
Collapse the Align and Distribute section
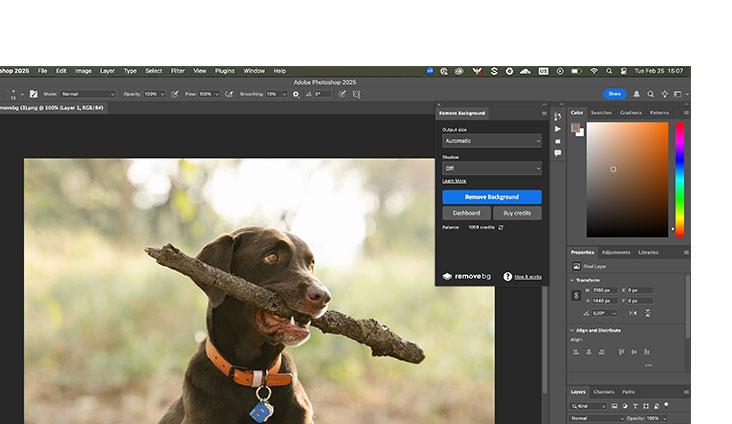click(x=572, y=330)
